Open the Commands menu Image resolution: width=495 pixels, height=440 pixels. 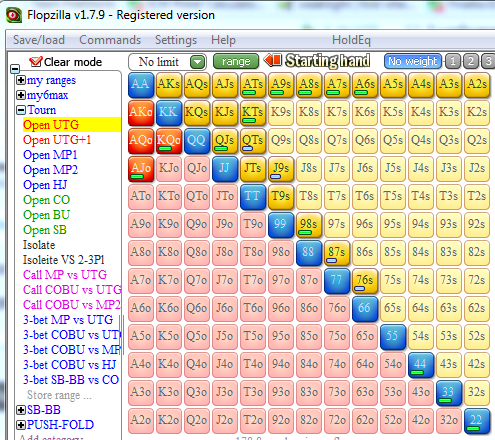(110, 40)
